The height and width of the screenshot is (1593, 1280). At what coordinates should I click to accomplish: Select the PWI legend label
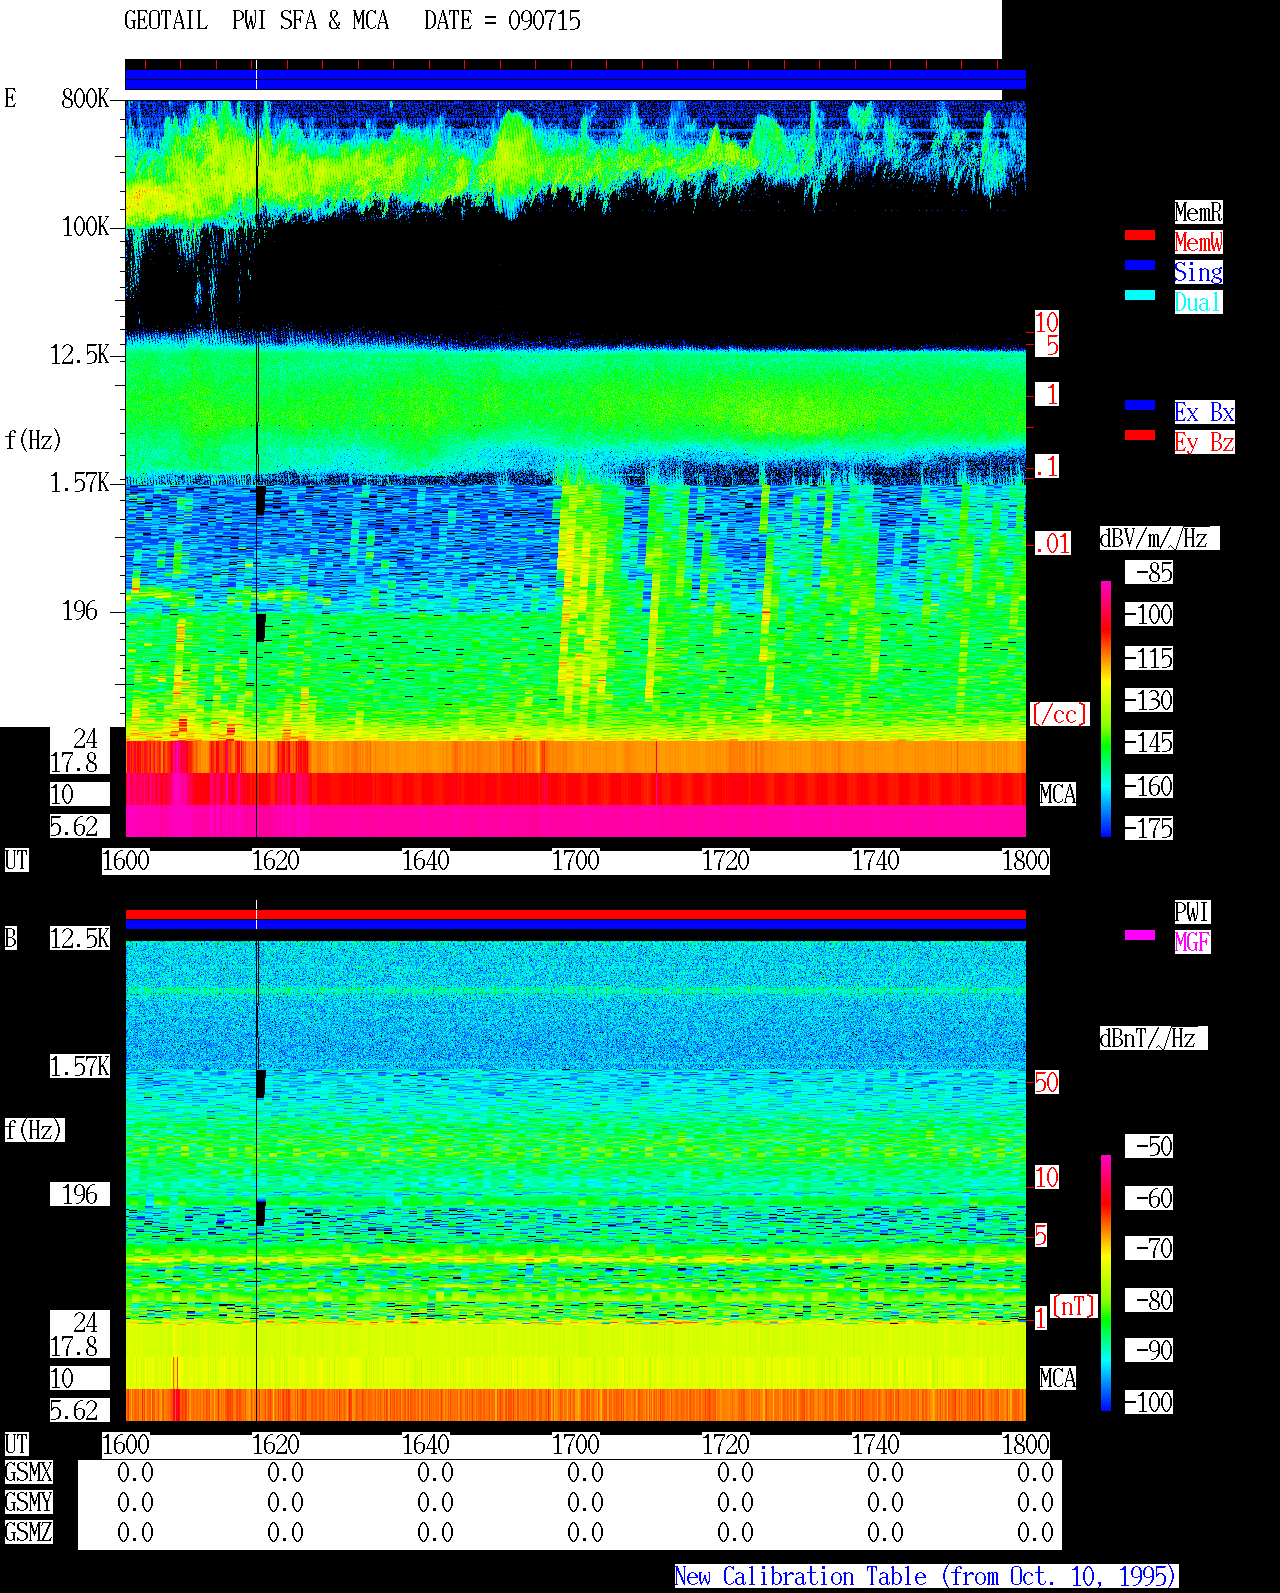[1192, 912]
